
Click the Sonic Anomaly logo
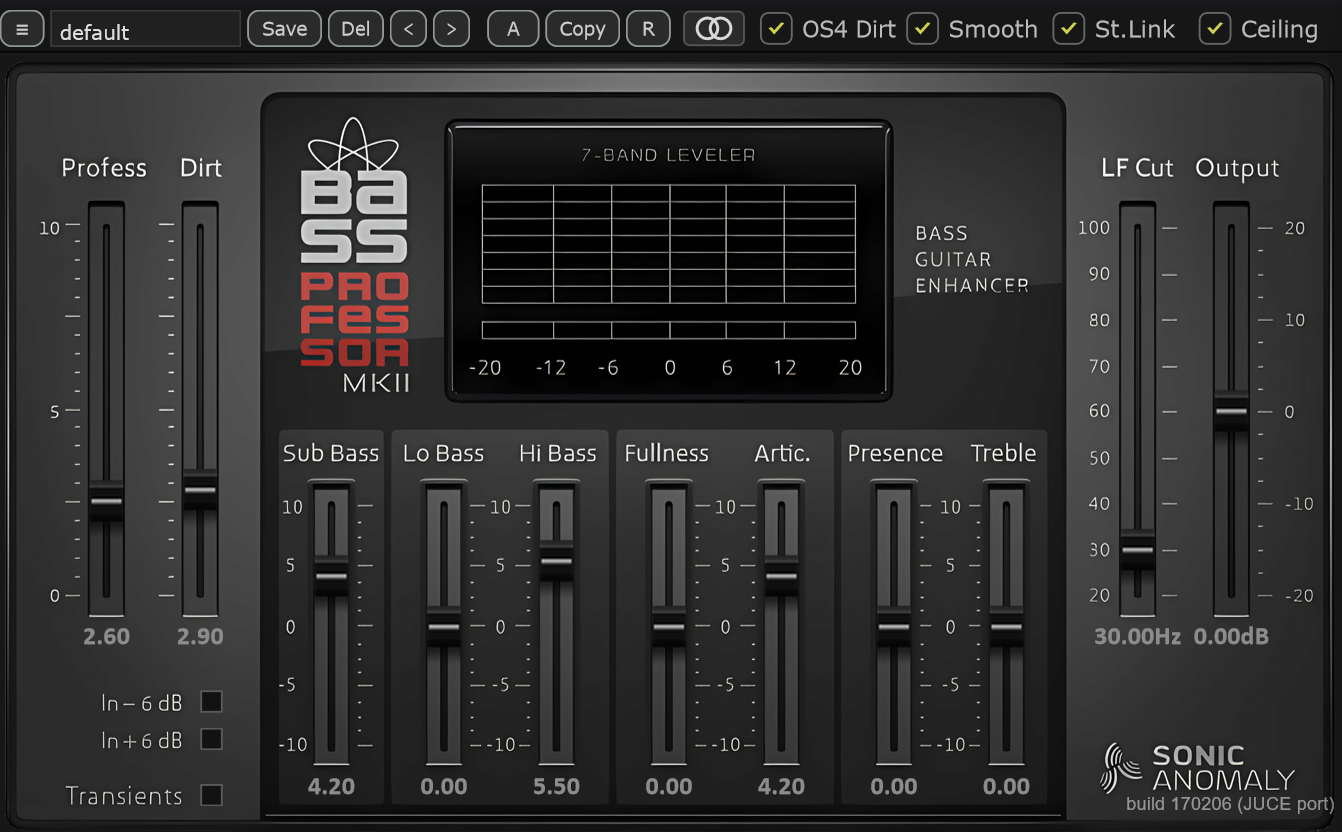click(x=1197, y=768)
